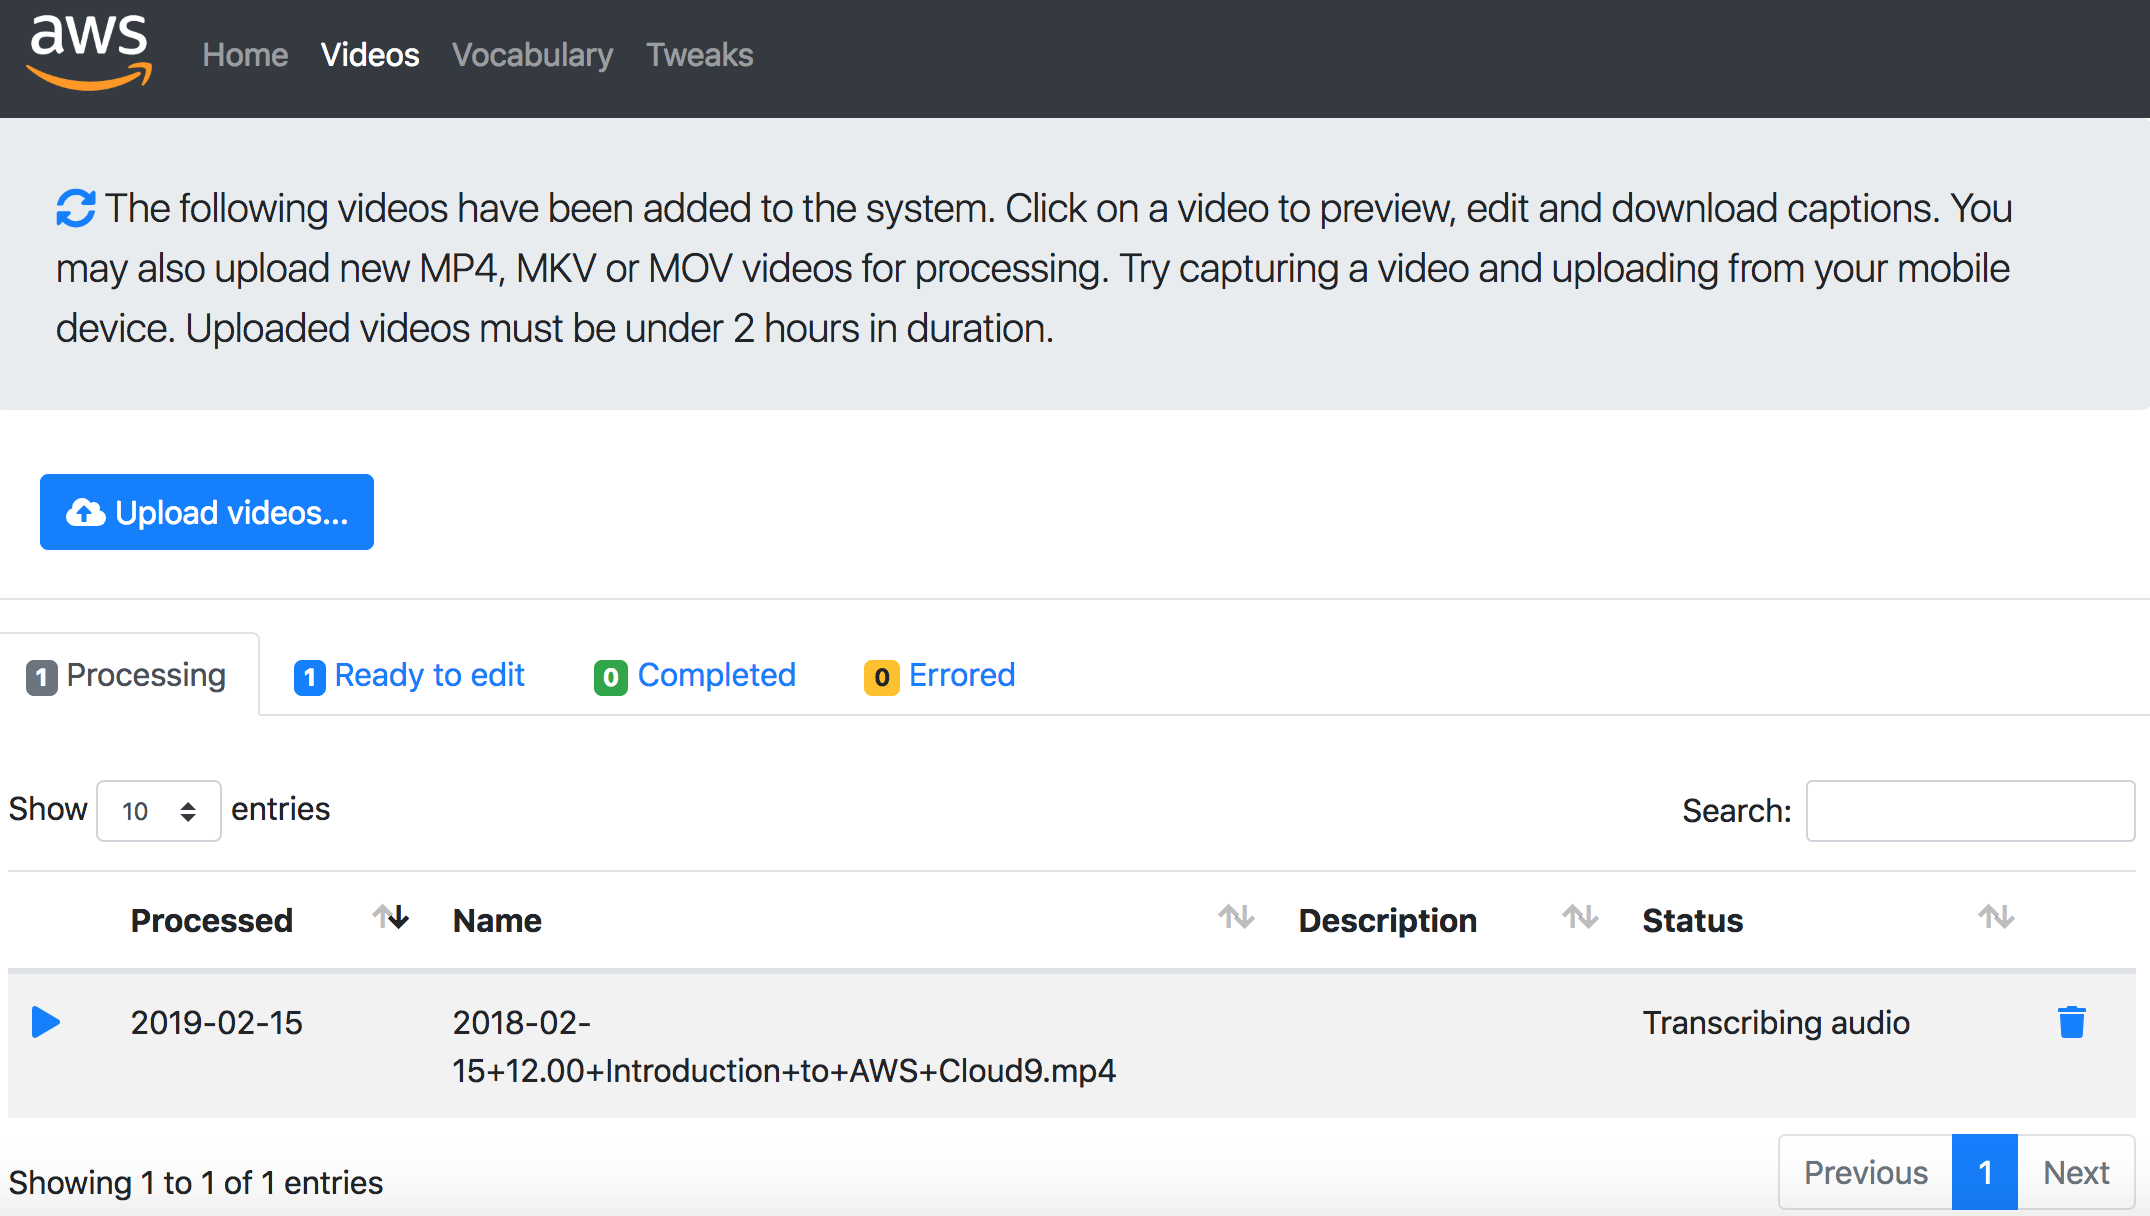Click the Search input field
This screenshot has width=2150, height=1216.
(x=1970, y=811)
